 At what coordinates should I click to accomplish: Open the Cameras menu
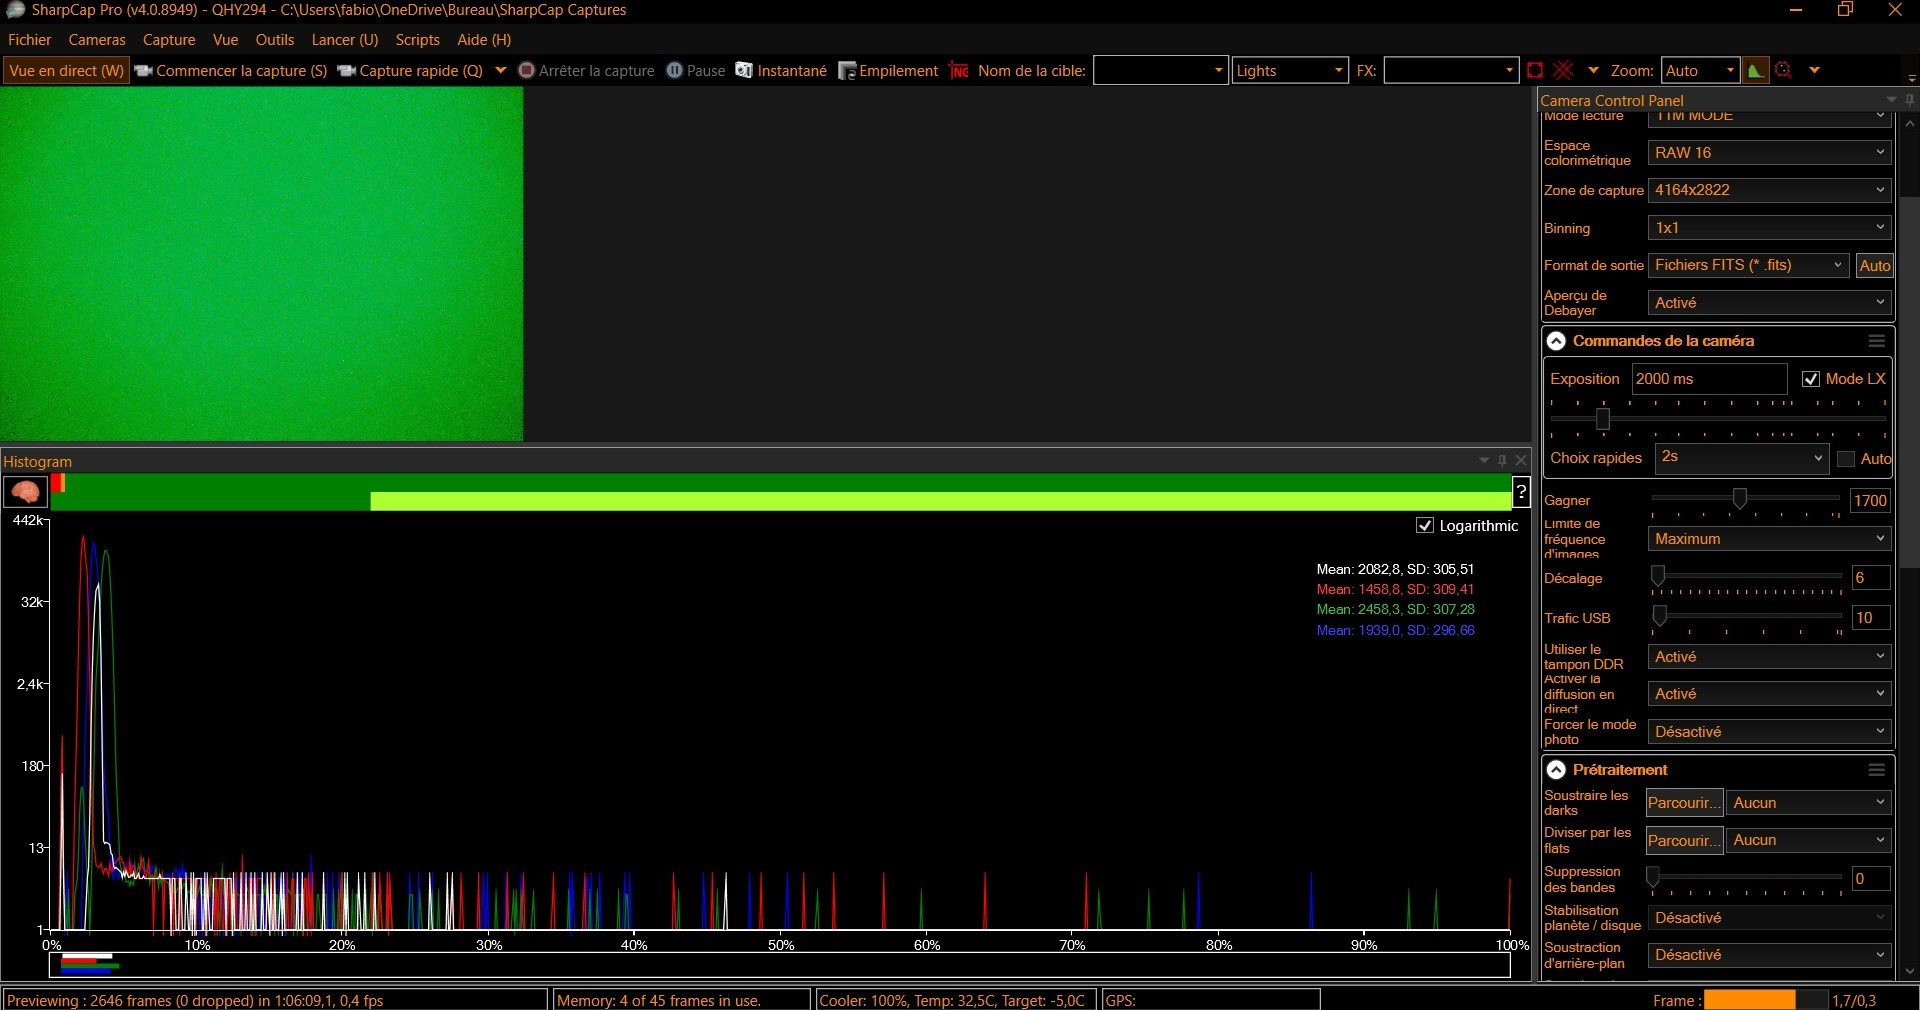point(97,40)
